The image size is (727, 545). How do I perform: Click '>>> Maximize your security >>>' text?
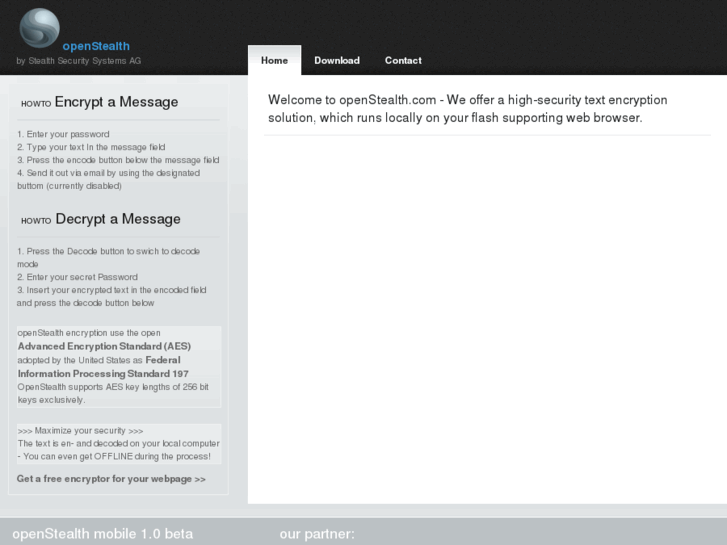pyautogui.click(x=80, y=430)
